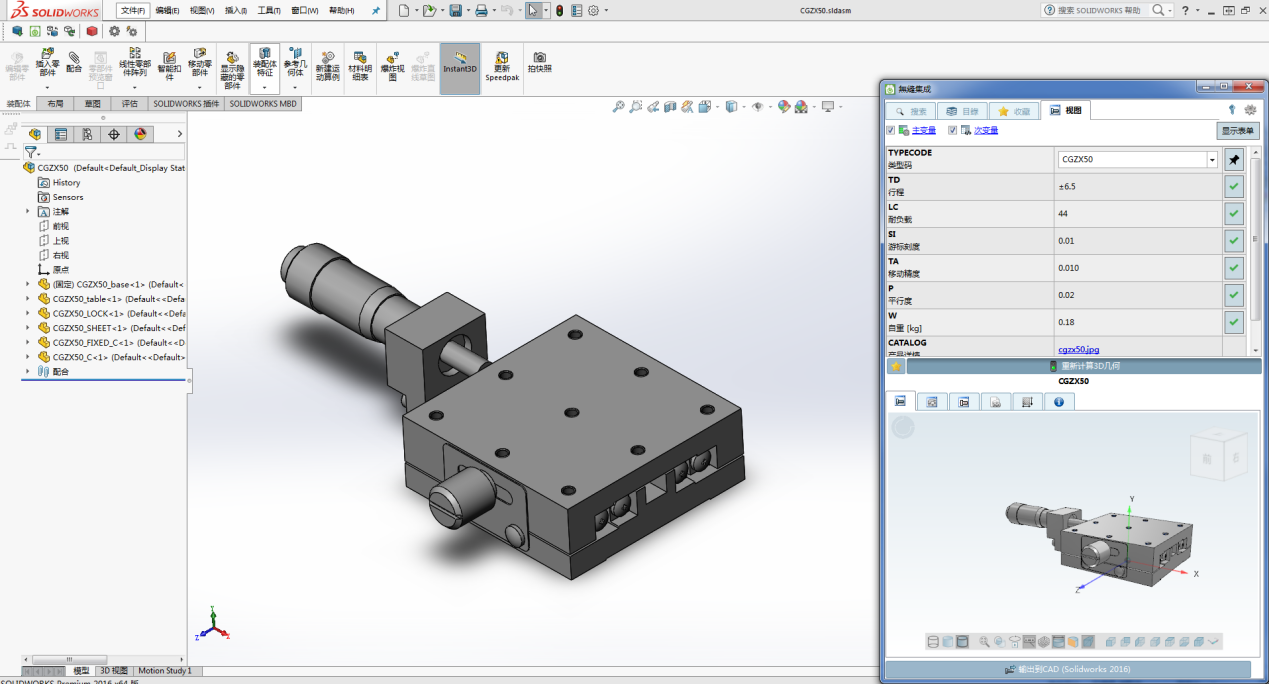Click the pin icon beside TYPECODE field
The image size is (1269, 684).
click(1234, 159)
